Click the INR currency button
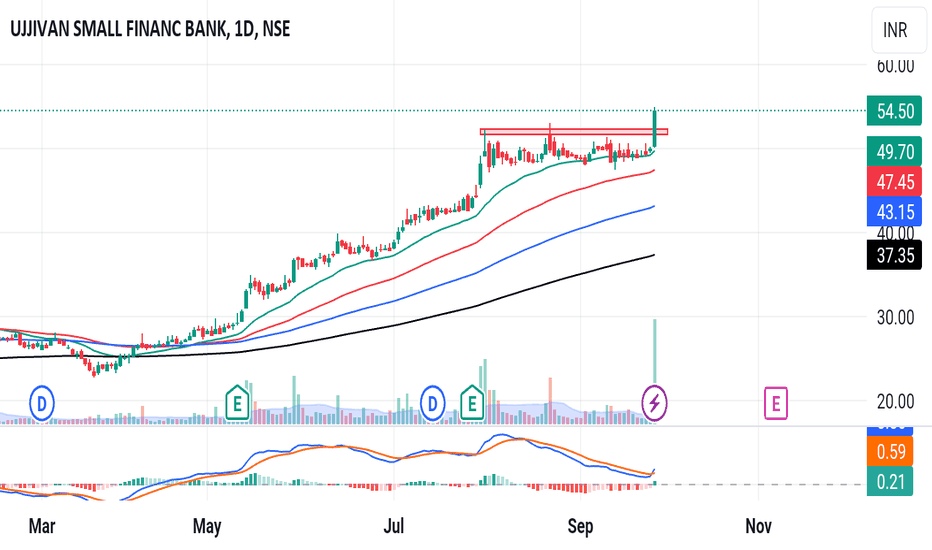Image resolution: width=932 pixels, height=550 pixels. pos(899,30)
